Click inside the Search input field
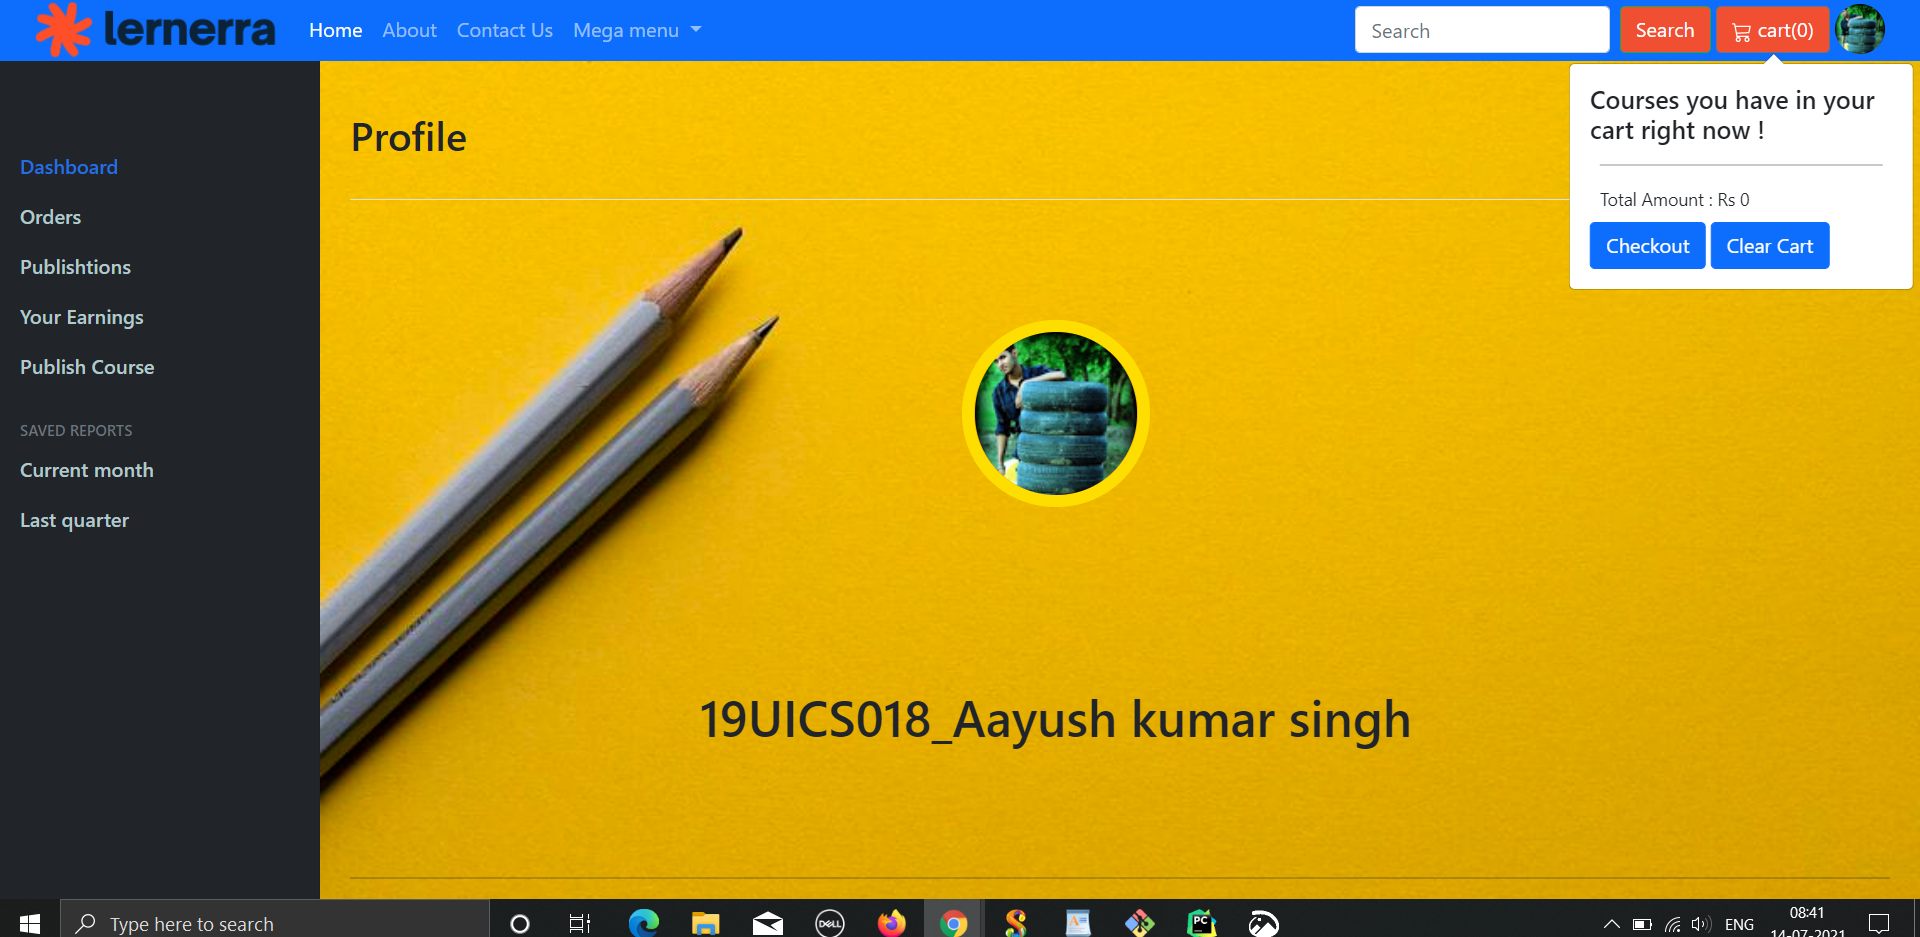Viewport: 1920px width, 937px height. 1481,29
